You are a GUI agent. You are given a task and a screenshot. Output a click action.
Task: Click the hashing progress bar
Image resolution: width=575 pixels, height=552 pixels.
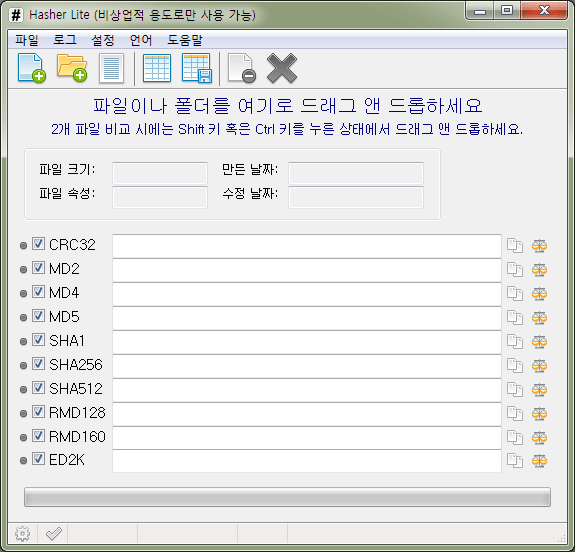pyautogui.click(x=288, y=497)
